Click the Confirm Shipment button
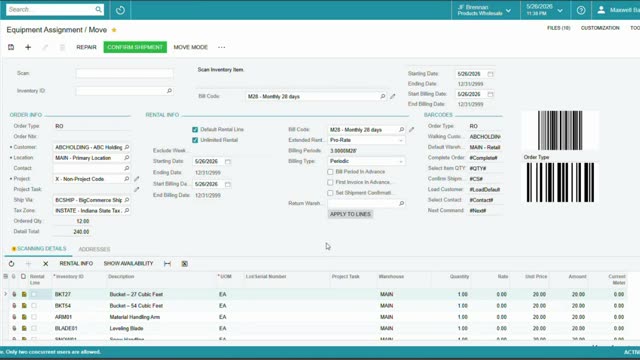 [x=135, y=47]
